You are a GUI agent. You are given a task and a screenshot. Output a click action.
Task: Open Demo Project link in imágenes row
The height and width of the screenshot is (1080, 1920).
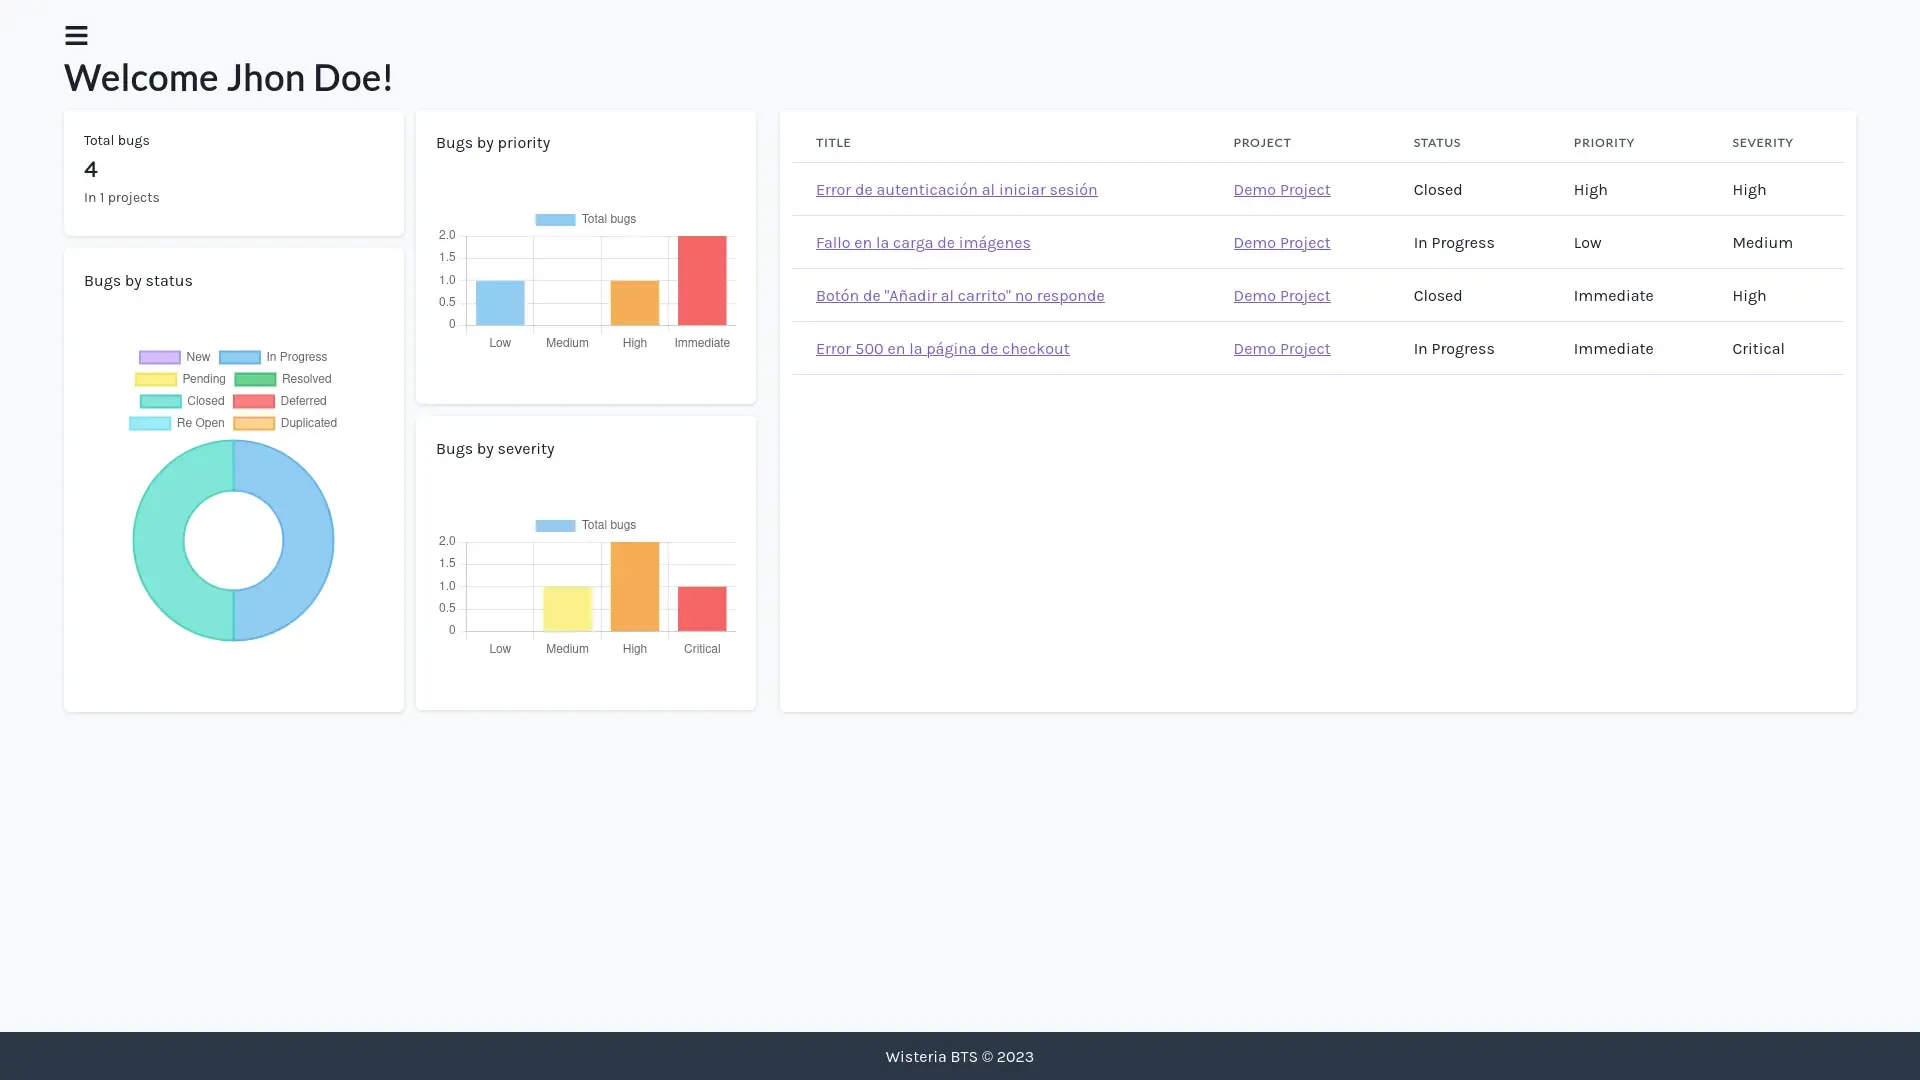(1281, 243)
